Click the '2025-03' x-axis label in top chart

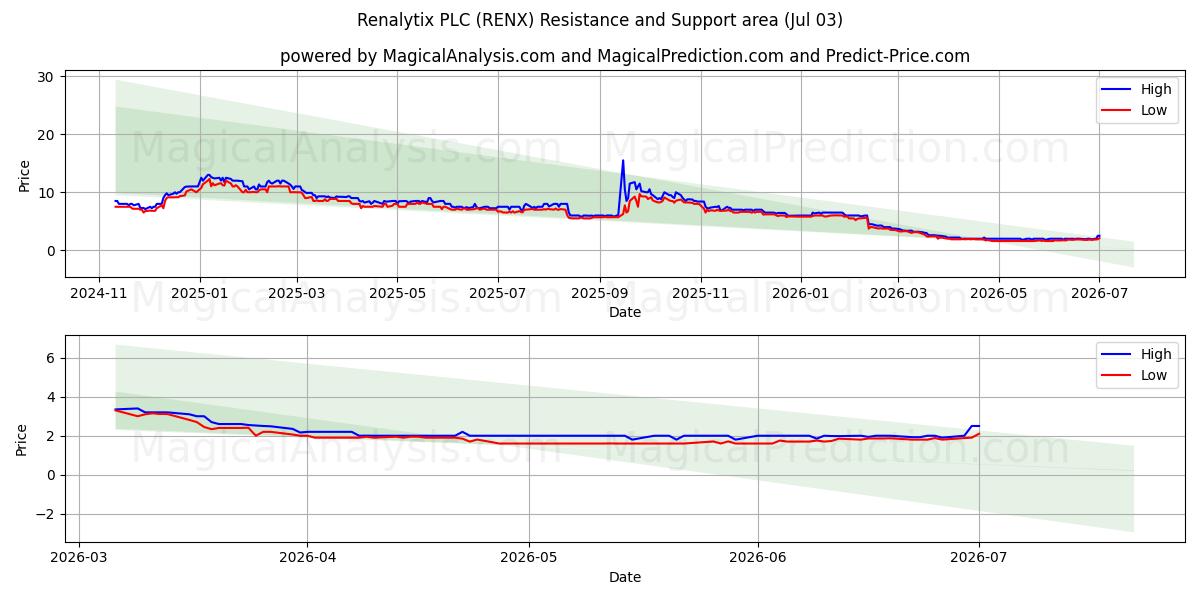(x=297, y=294)
